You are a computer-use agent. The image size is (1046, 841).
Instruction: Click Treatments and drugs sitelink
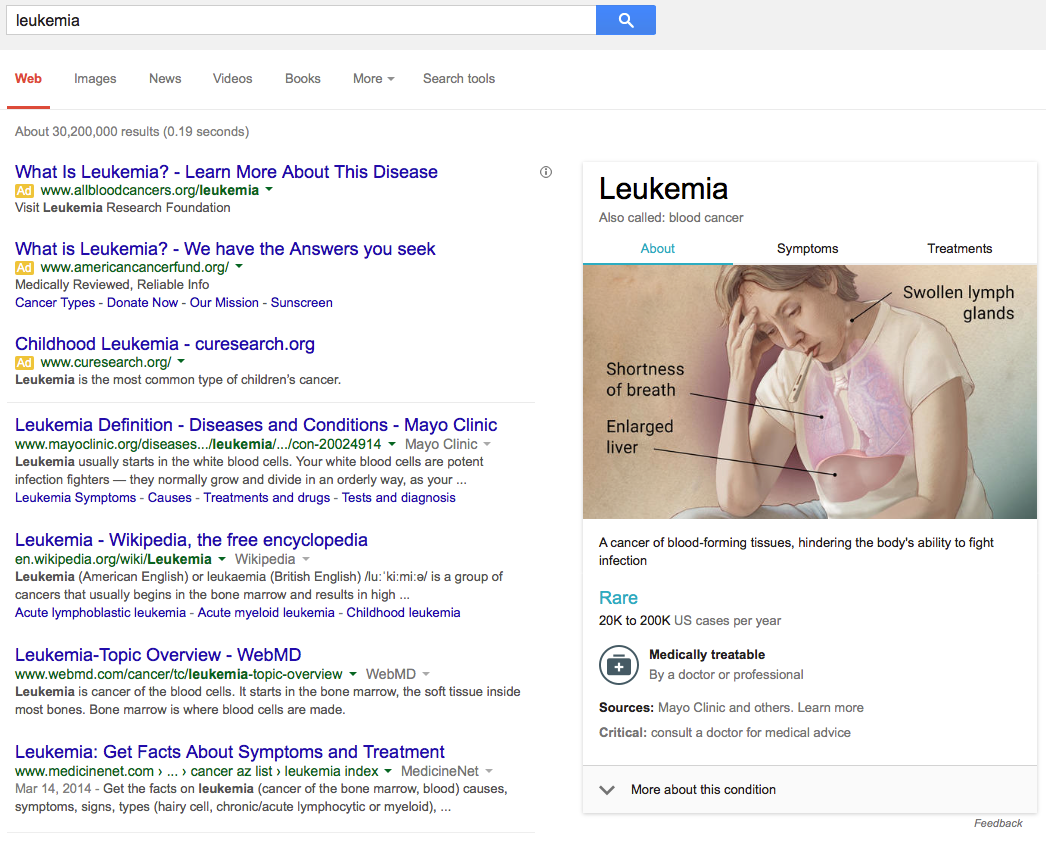(267, 498)
